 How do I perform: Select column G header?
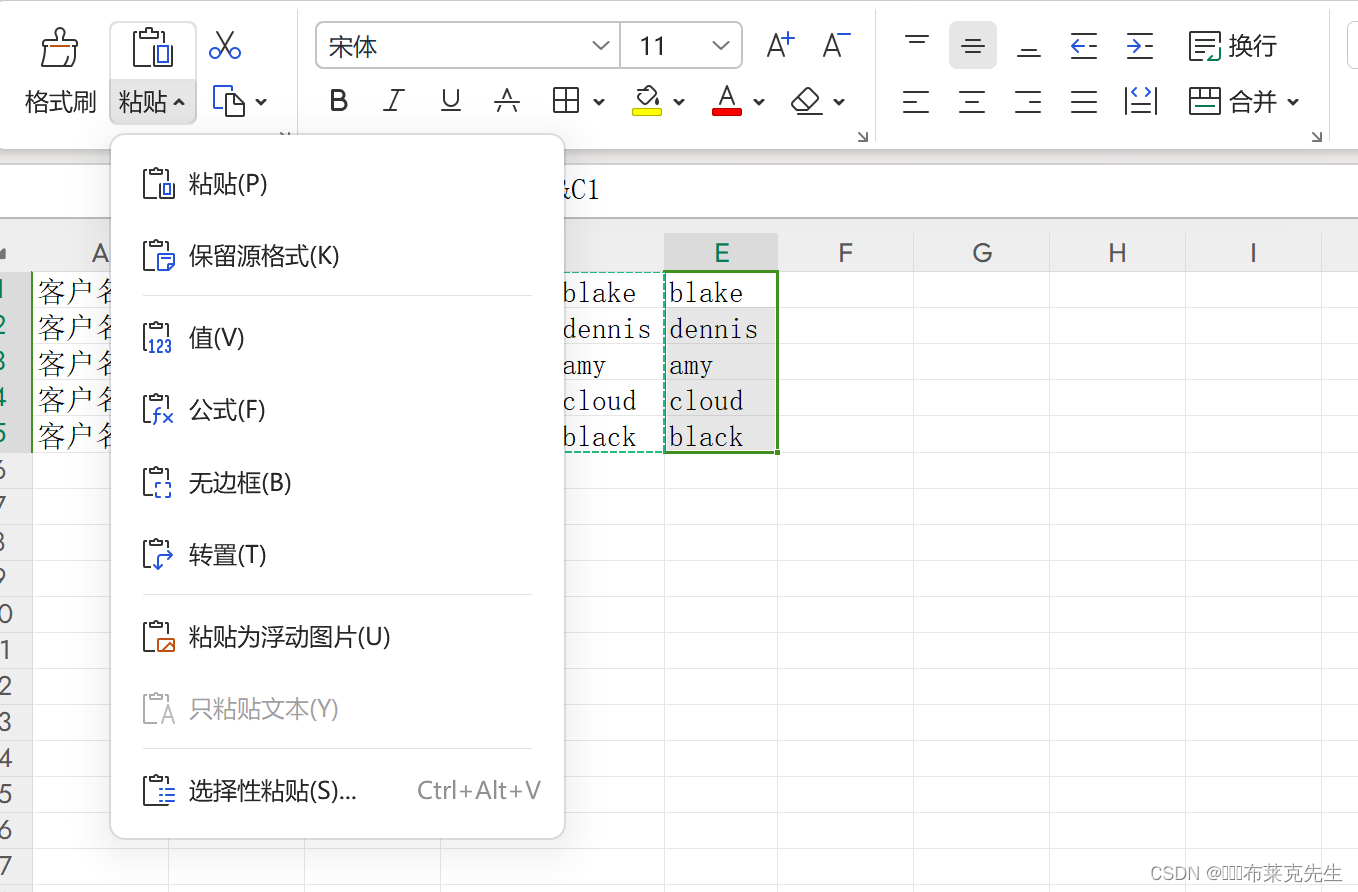point(982,253)
